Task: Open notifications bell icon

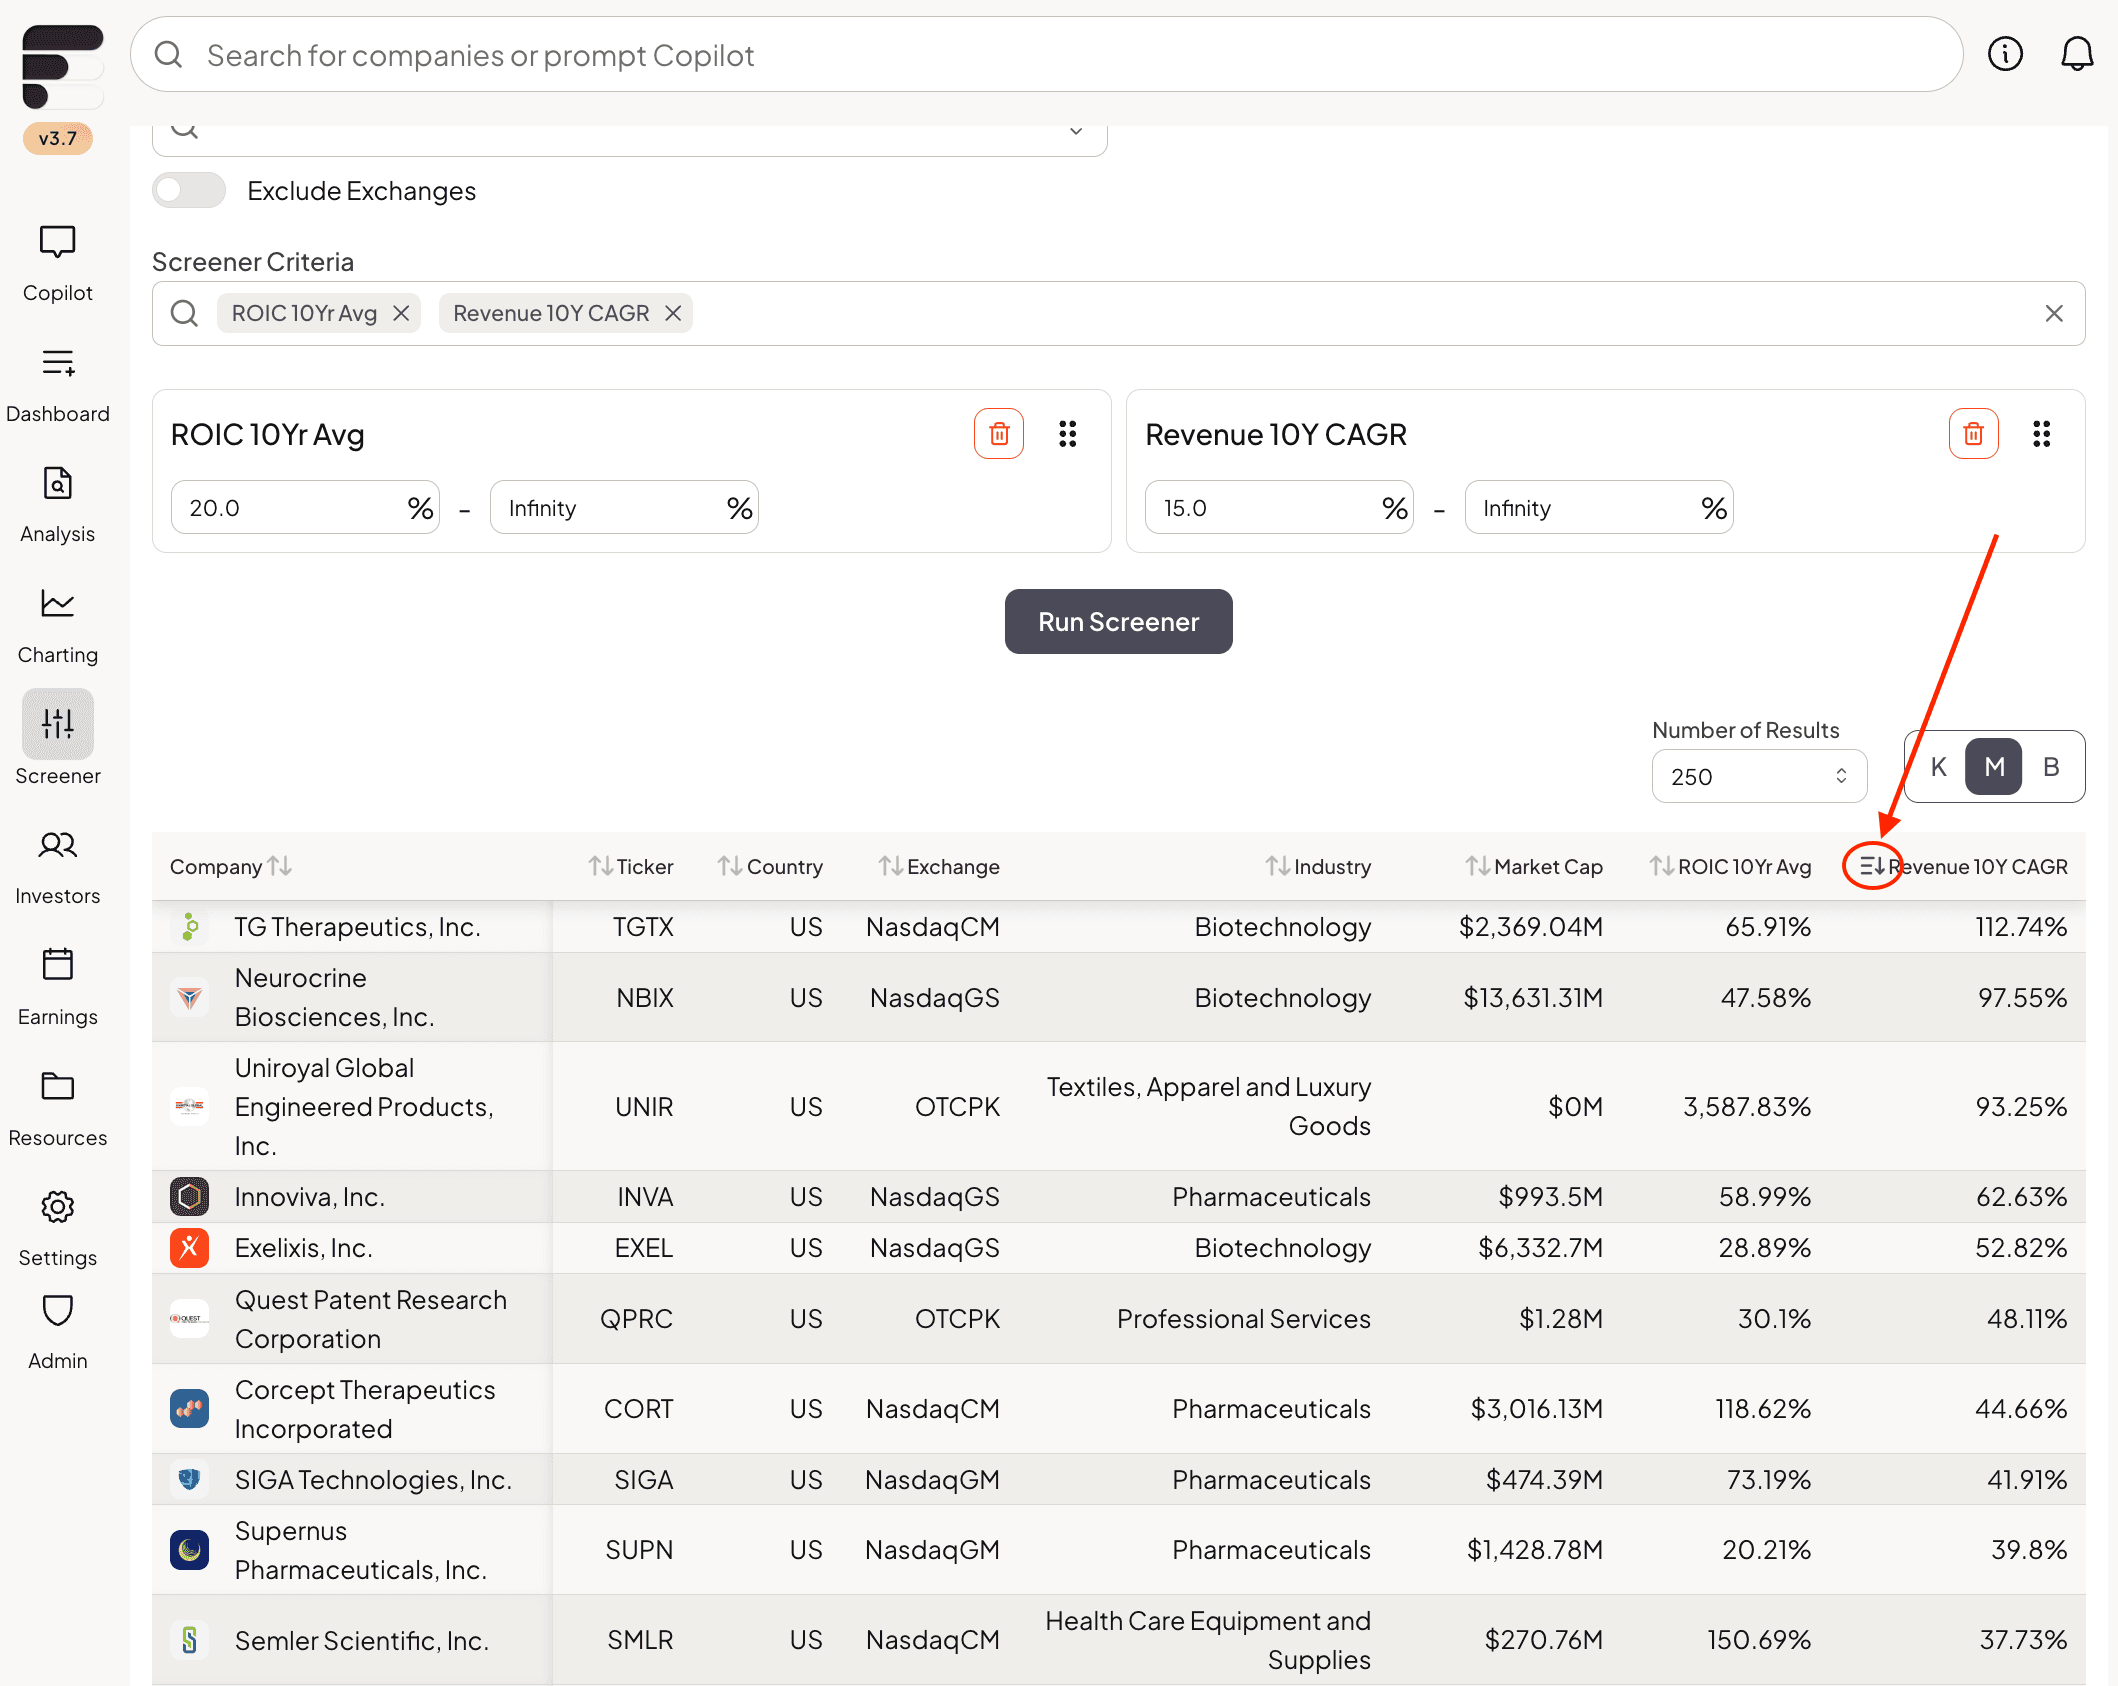Action: point(2077,54)
